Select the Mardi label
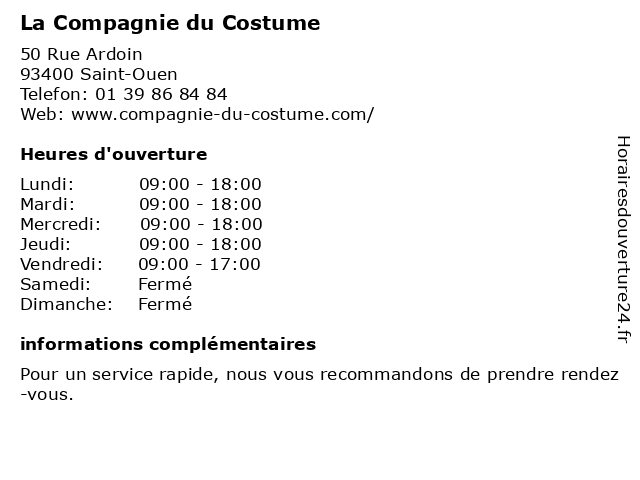 47,204
